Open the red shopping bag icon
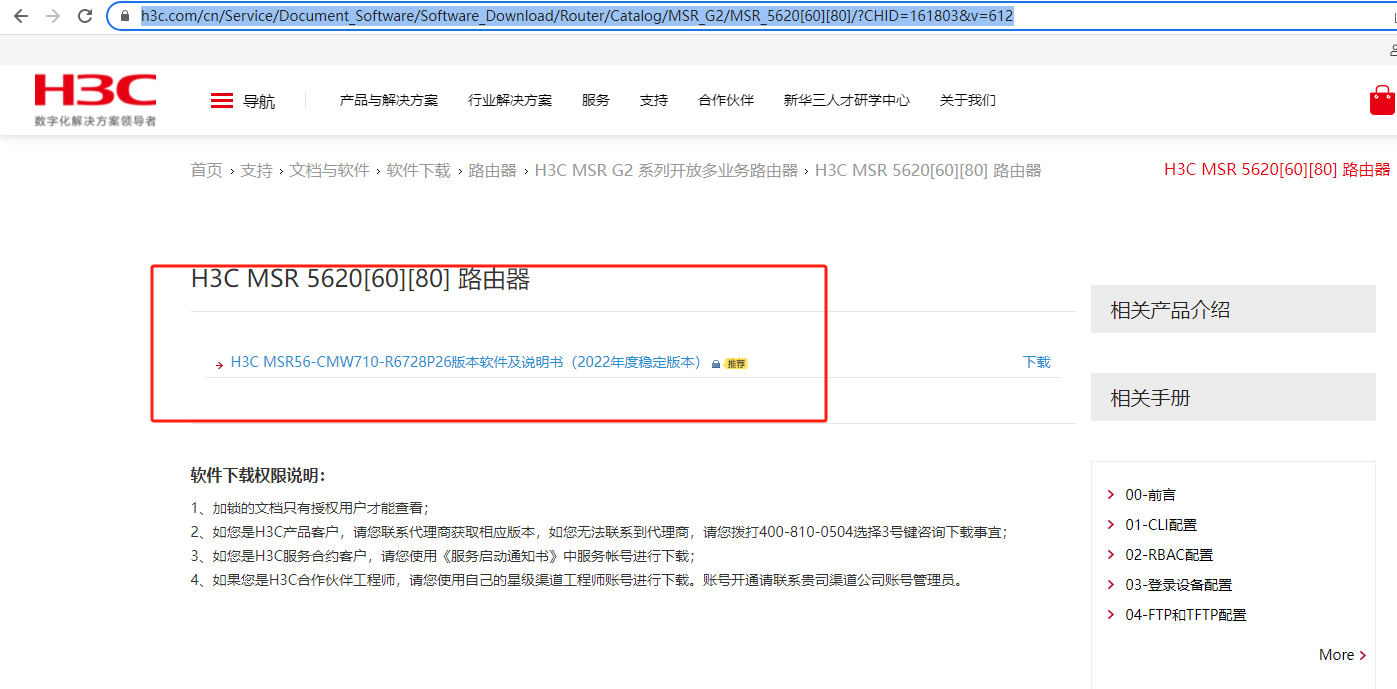 click(x=1382, y=100)
